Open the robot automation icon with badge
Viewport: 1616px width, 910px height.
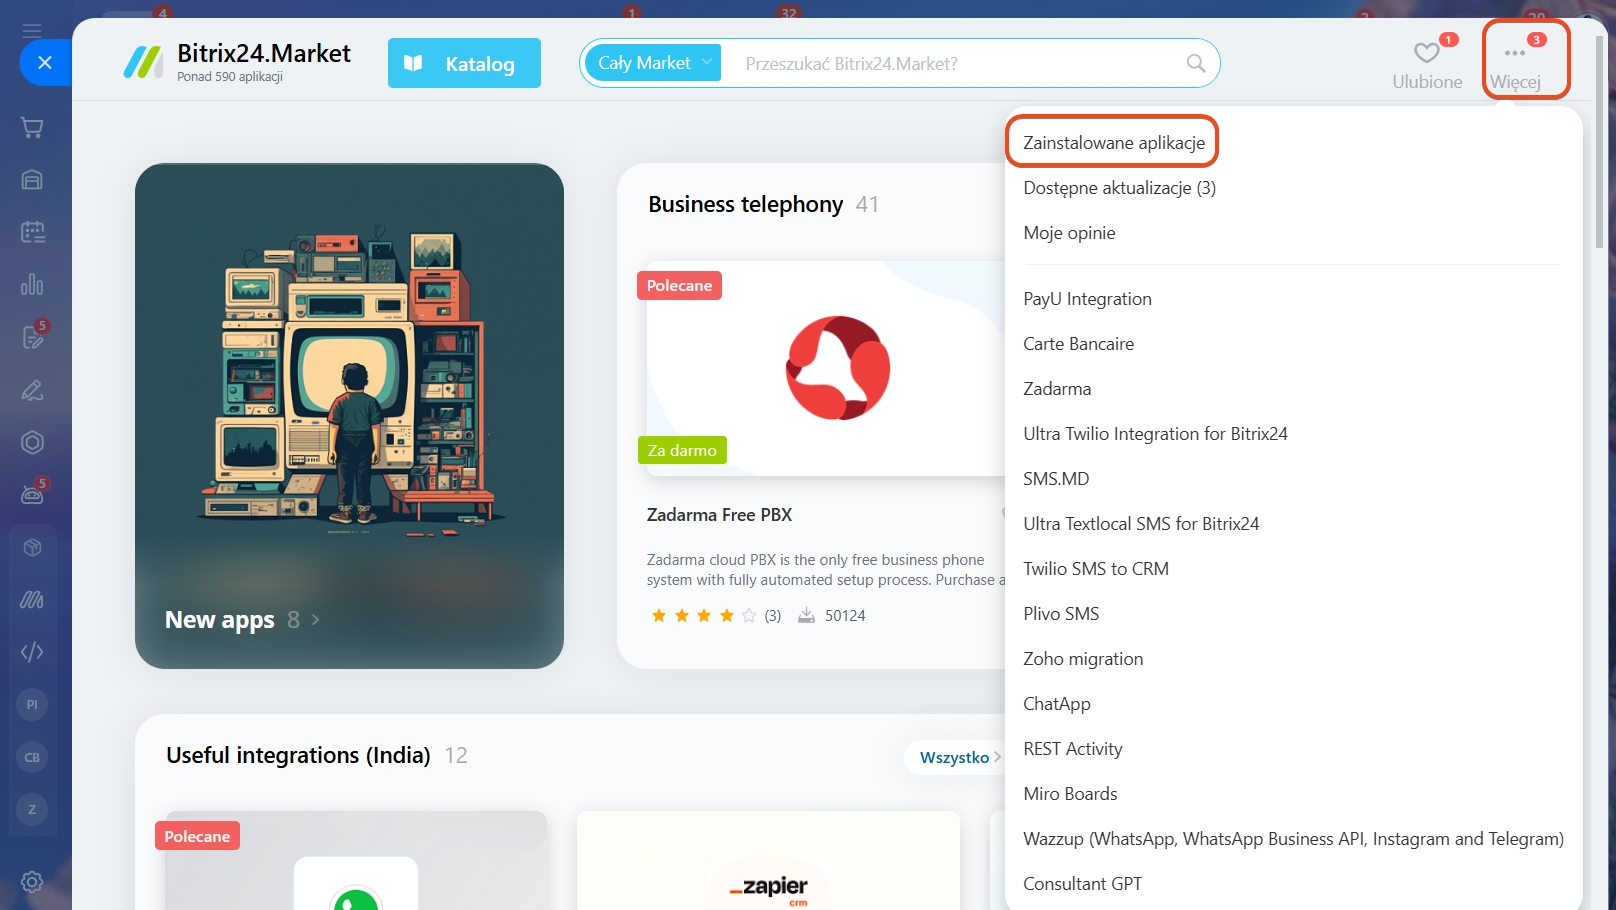click(x=32, y=494)
